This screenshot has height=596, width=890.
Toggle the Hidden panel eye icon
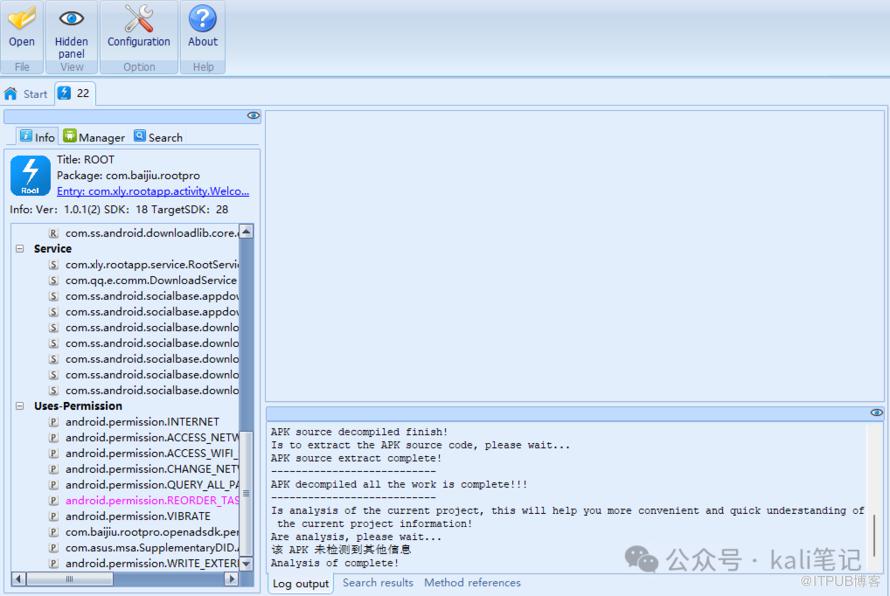(x=71, y=19)
